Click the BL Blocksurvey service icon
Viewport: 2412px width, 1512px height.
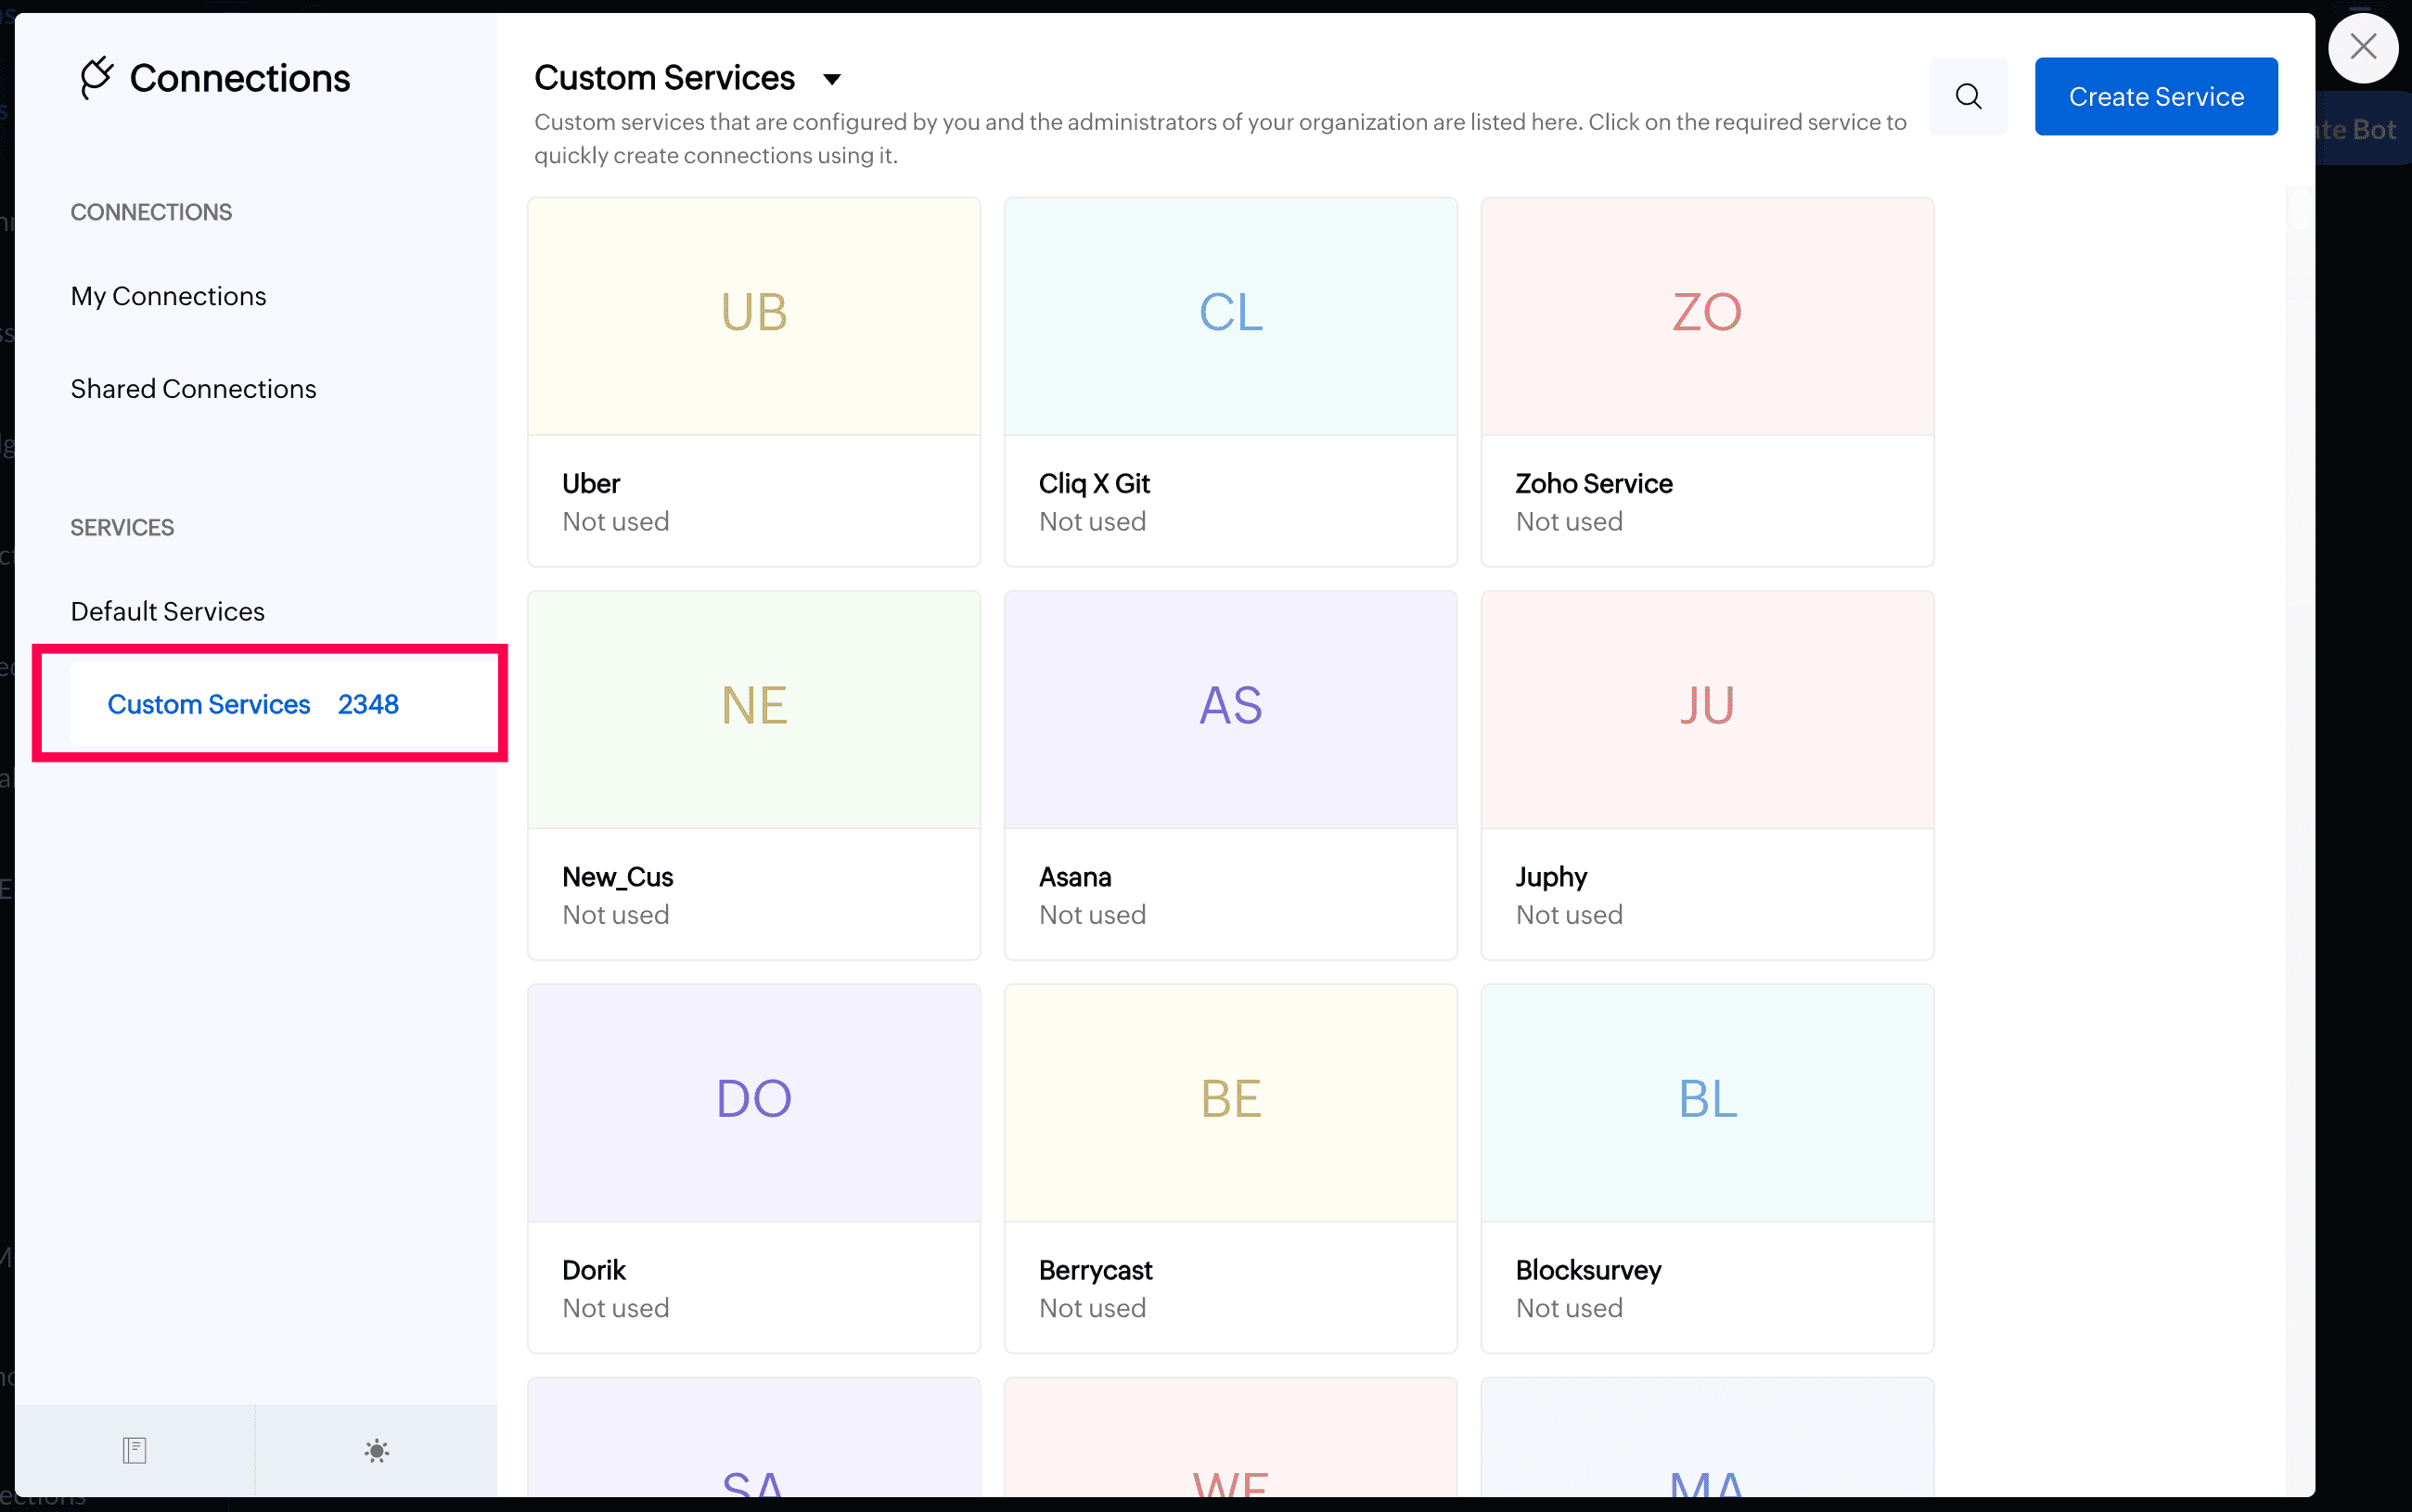[x=1706, y=1099]
